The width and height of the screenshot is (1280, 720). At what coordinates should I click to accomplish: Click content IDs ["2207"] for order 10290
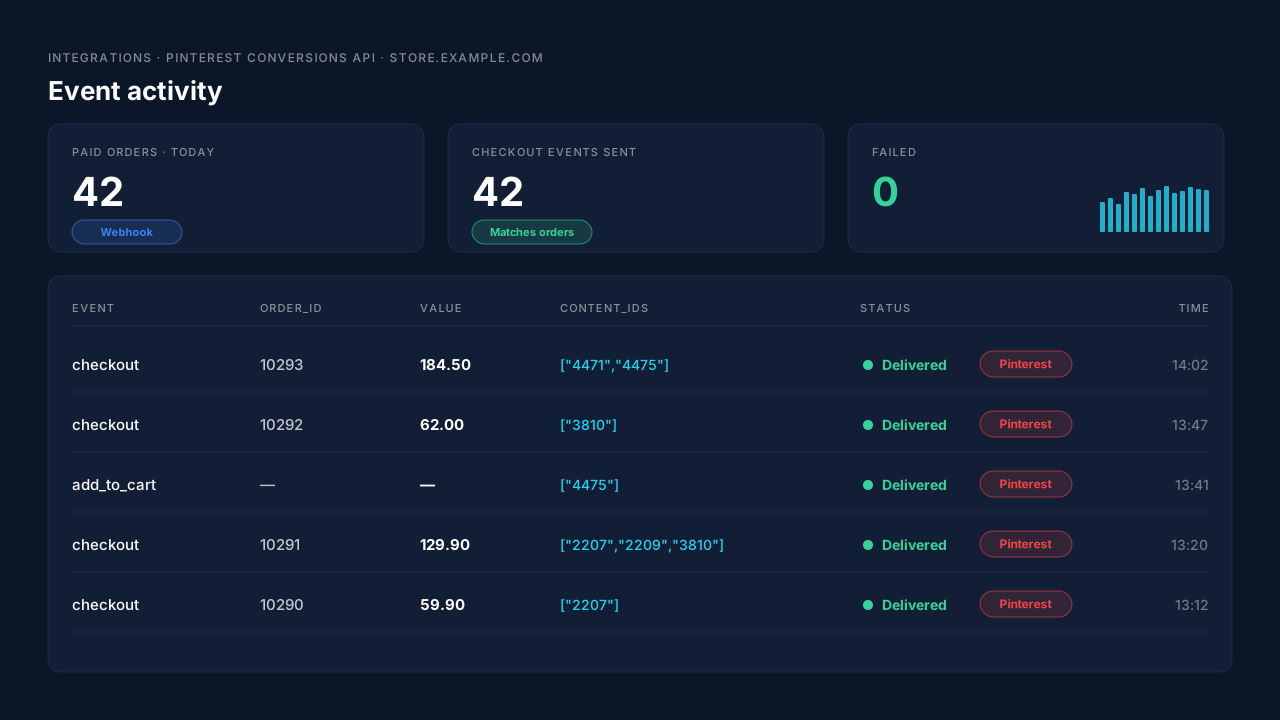pos(589,605)
